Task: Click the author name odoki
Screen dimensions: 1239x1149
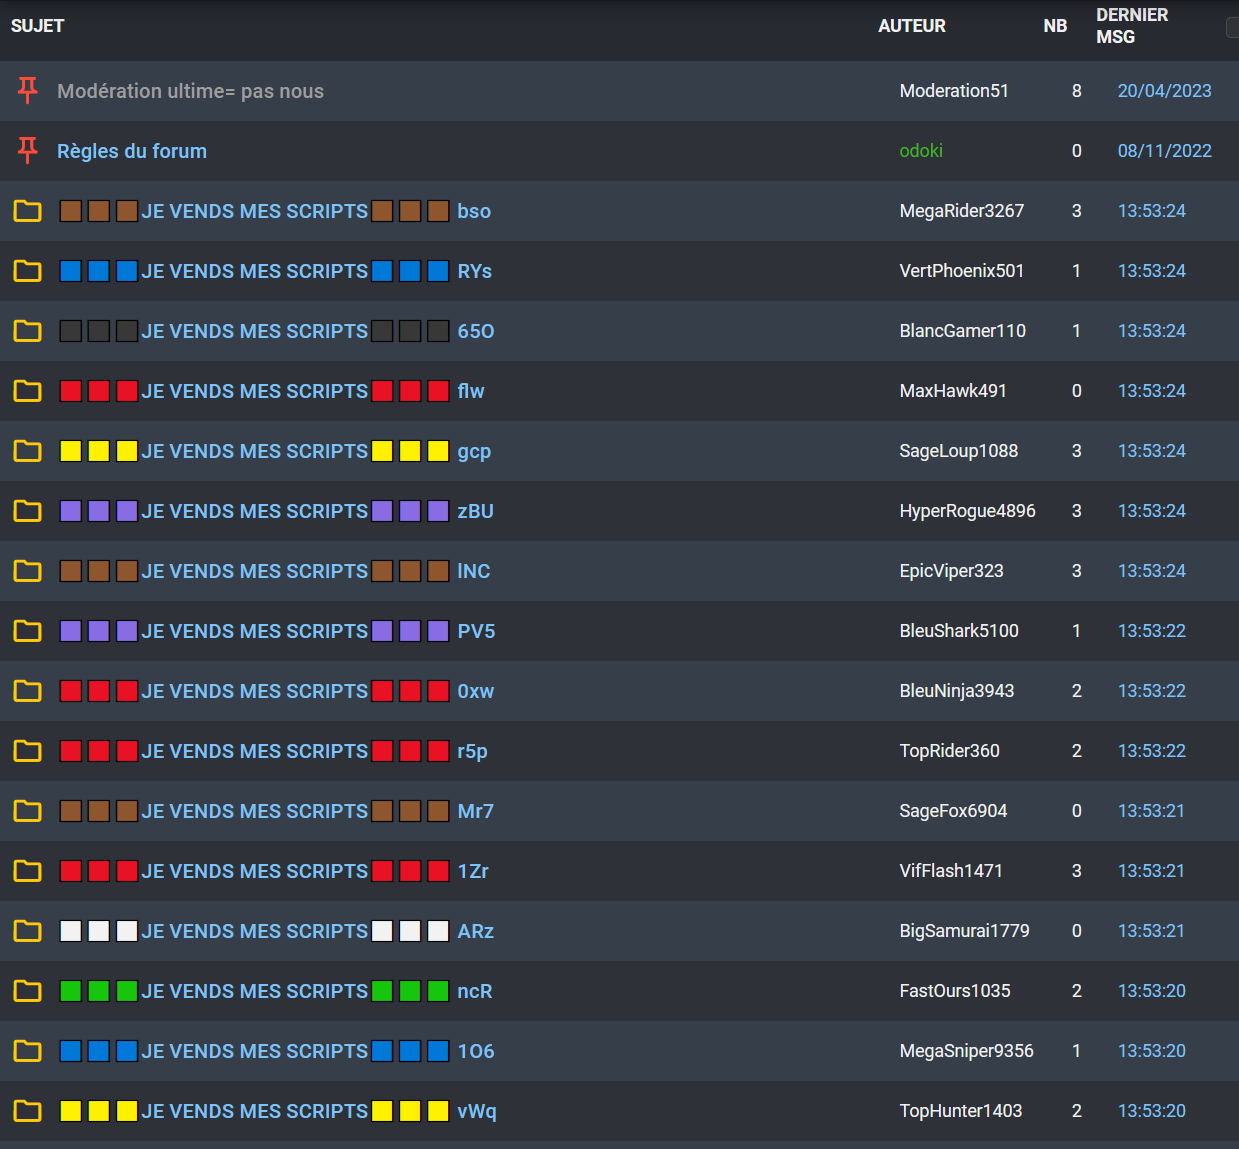Action: (921, 151)
